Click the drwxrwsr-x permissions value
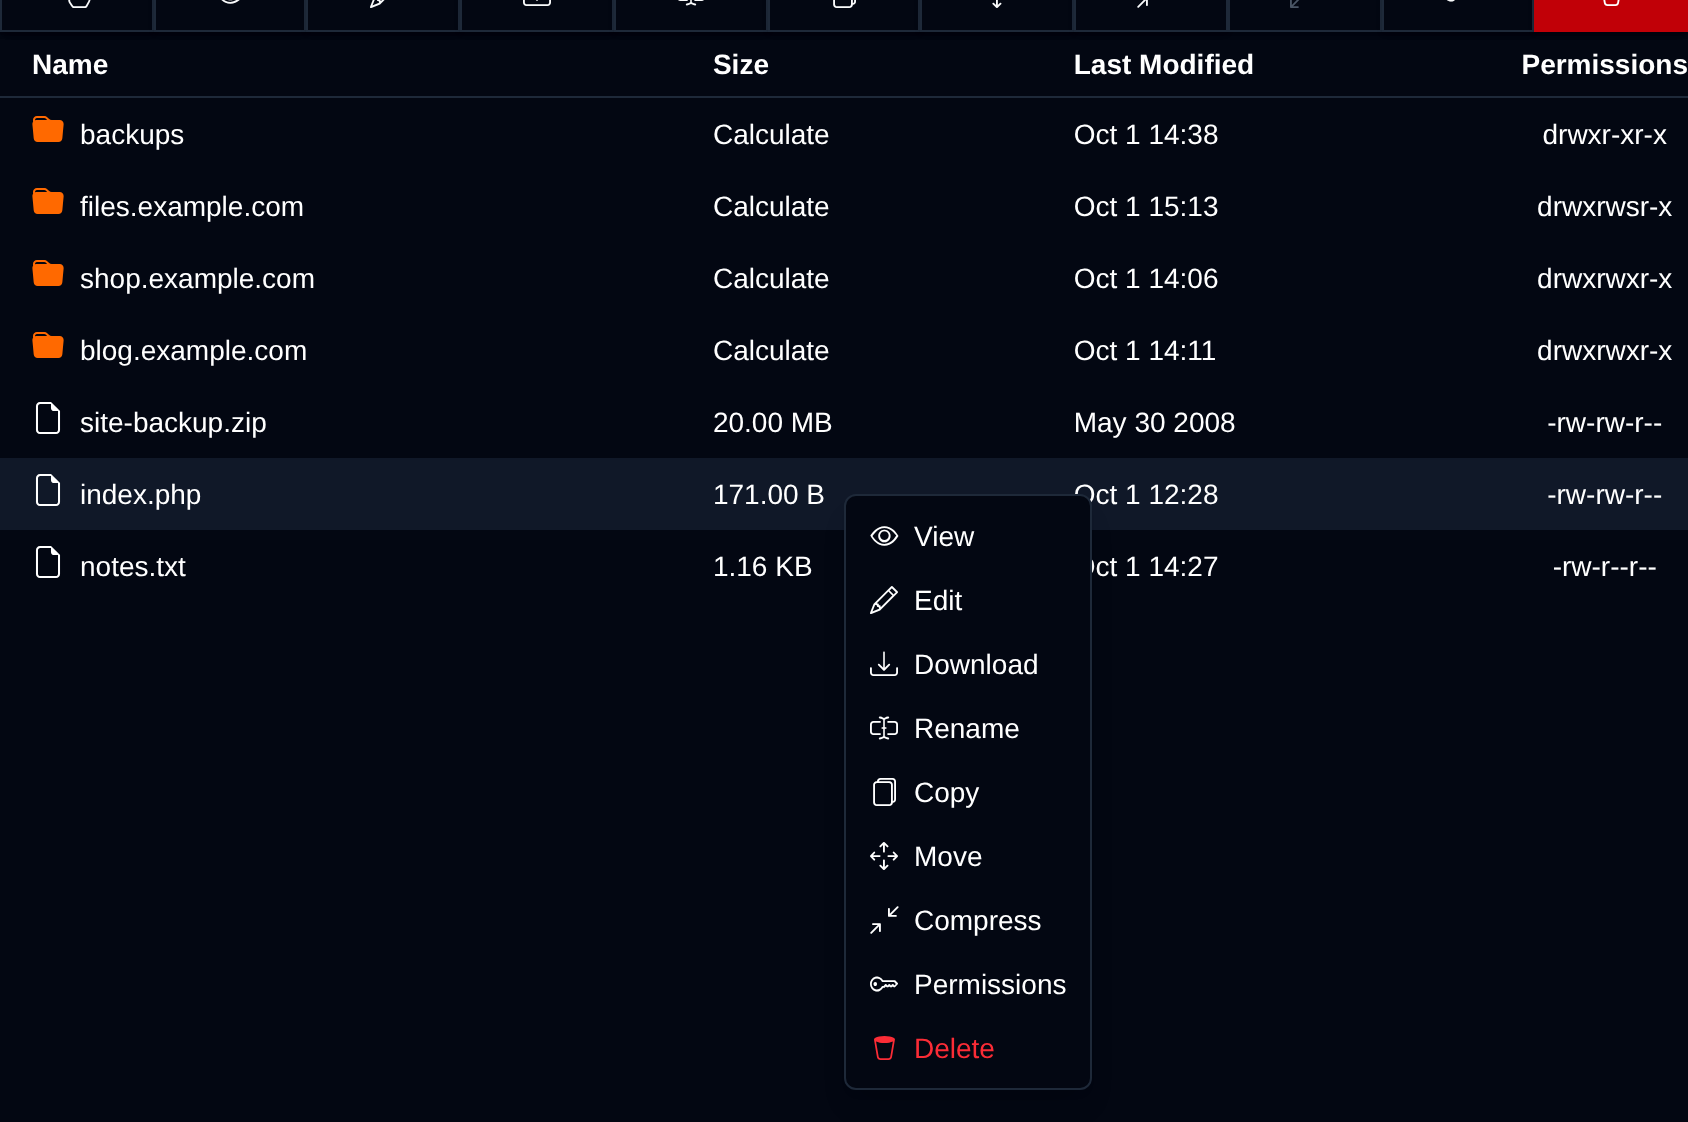 coord(1604,206)
